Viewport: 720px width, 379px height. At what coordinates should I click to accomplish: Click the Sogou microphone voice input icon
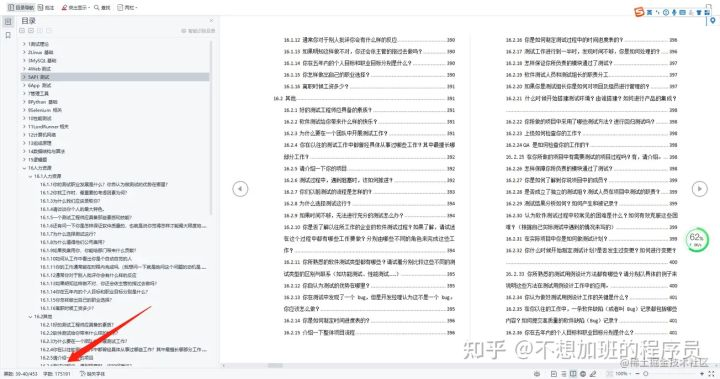pos(674,12)
